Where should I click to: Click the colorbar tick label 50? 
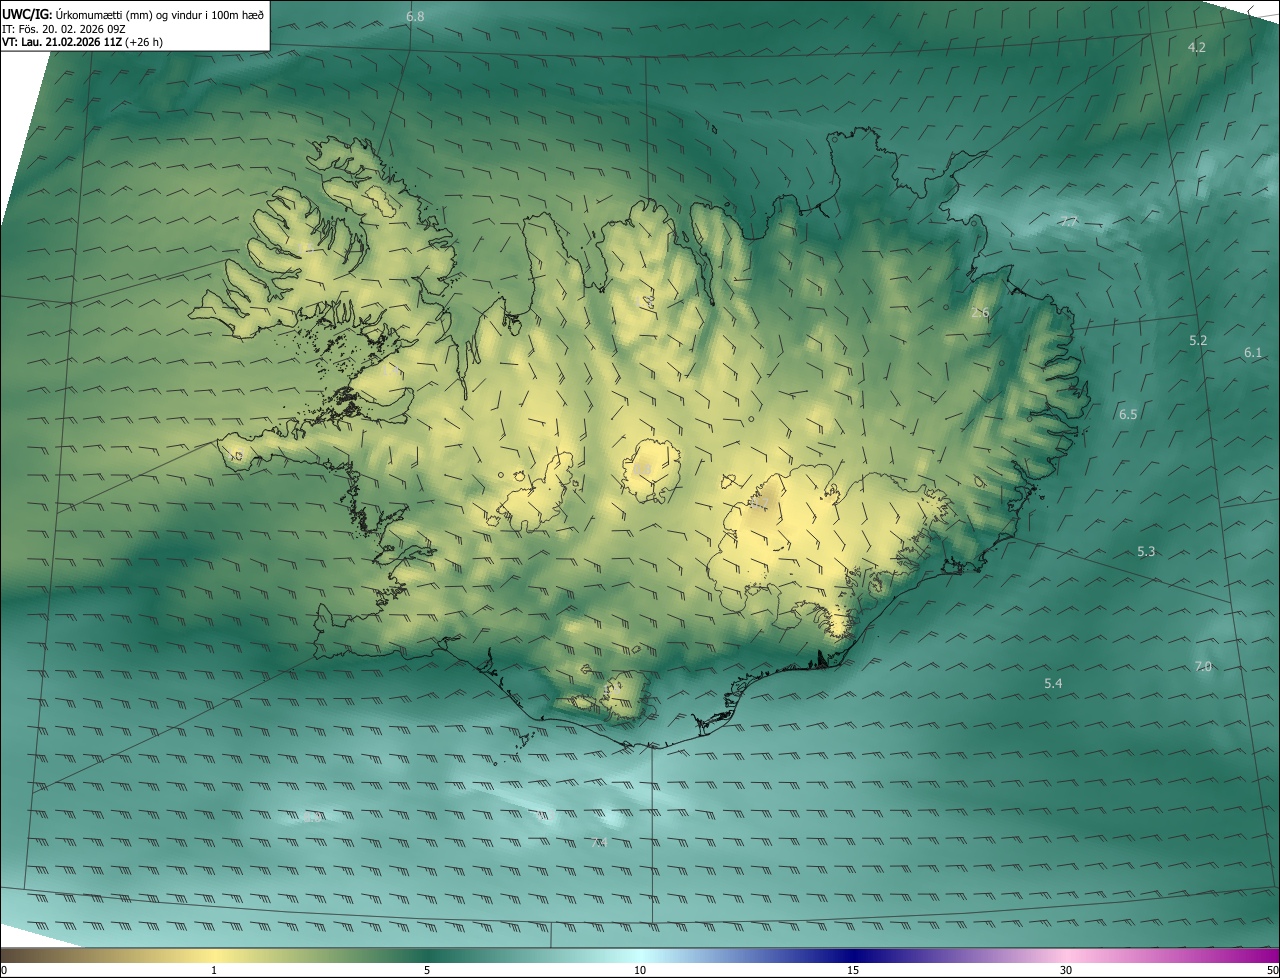1272,971
